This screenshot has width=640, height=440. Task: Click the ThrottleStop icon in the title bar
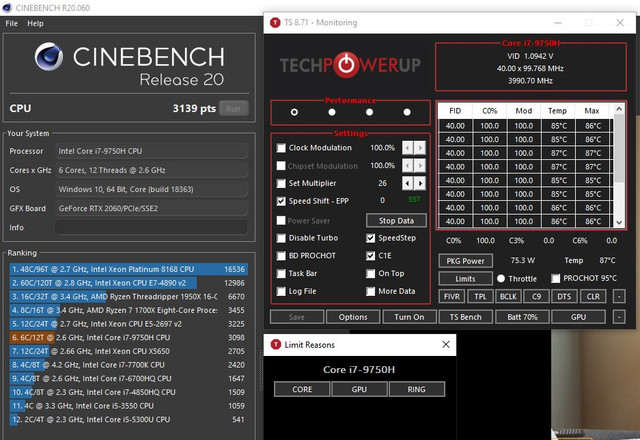pos(276,22)
